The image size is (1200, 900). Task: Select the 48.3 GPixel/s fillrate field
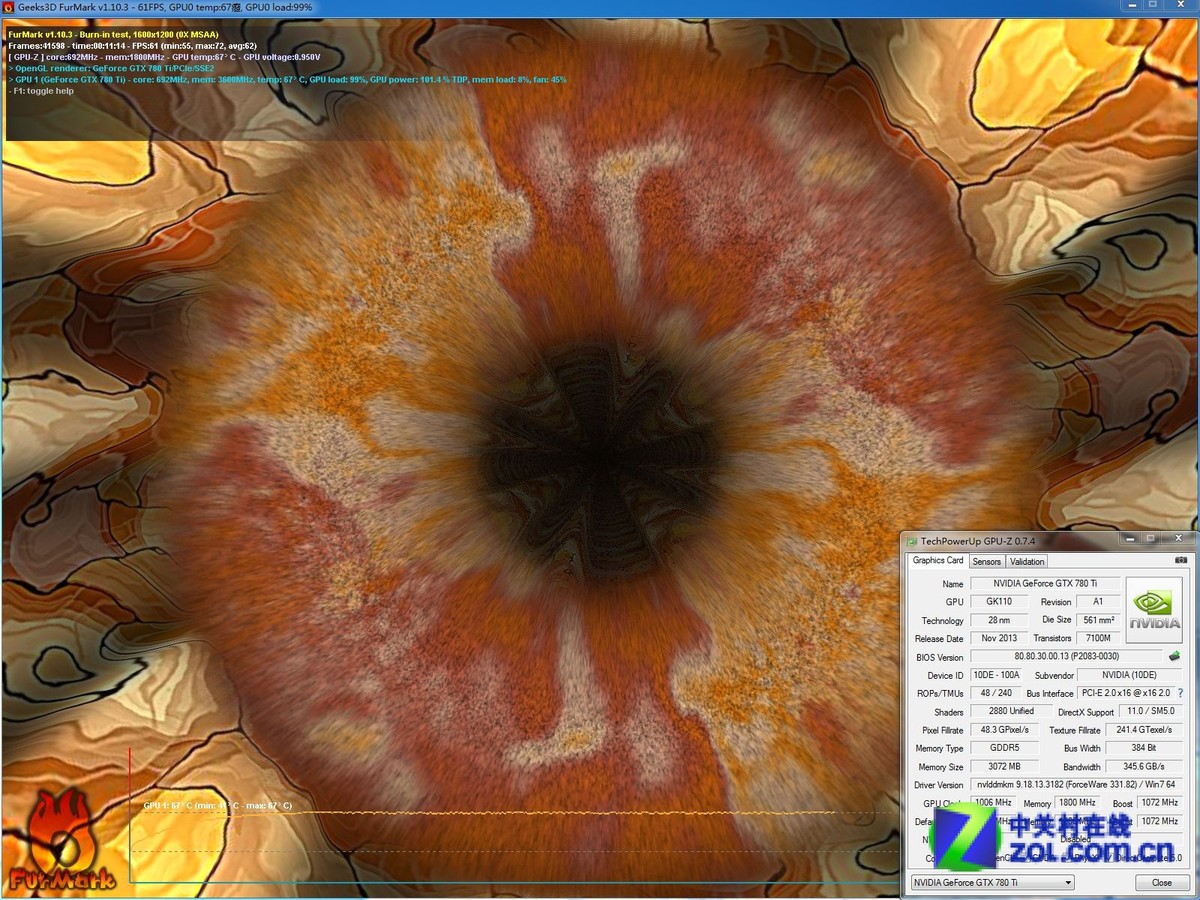pos(1004,730)
